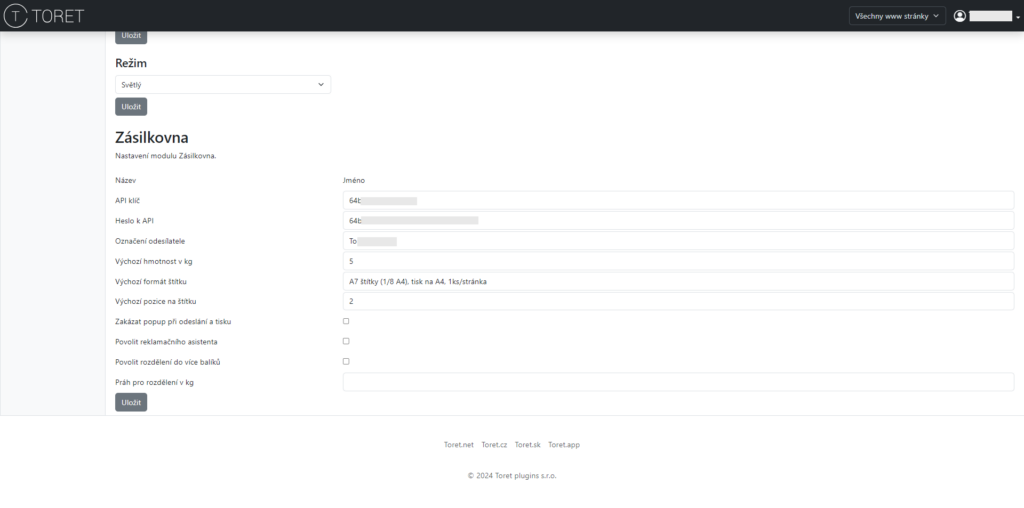Open Výchozí formát štítku selector

click(x=678, y=281)
